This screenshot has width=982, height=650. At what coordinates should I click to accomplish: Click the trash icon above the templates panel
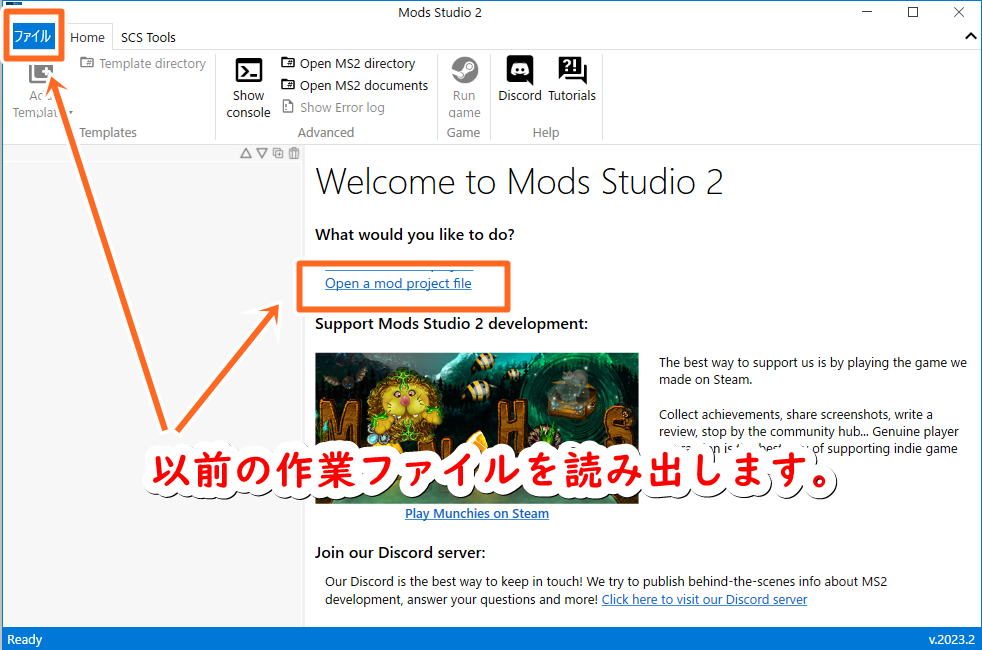point(293,153)
